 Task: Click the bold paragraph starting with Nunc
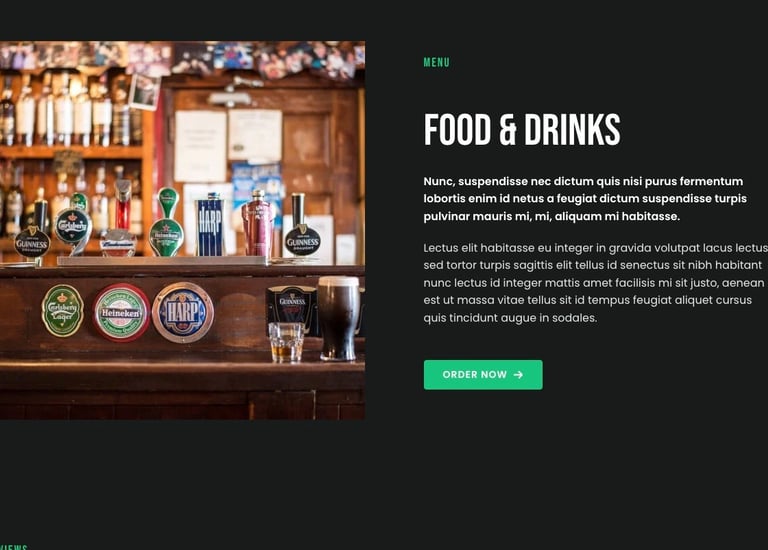coord(585,199)
